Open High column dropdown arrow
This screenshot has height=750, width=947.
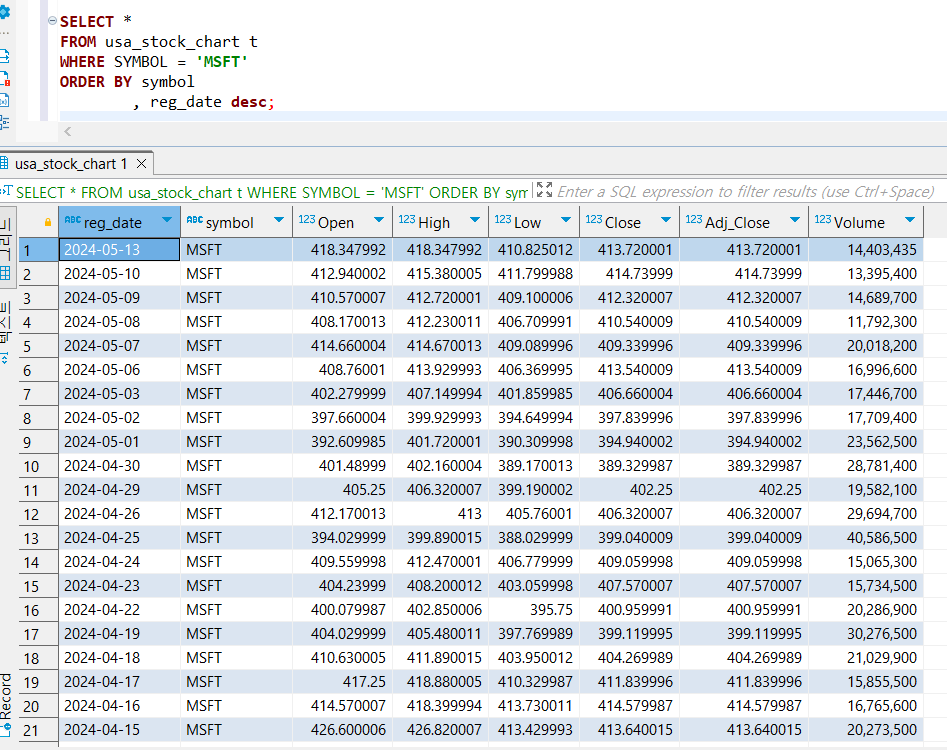click(x=475, y=220)
